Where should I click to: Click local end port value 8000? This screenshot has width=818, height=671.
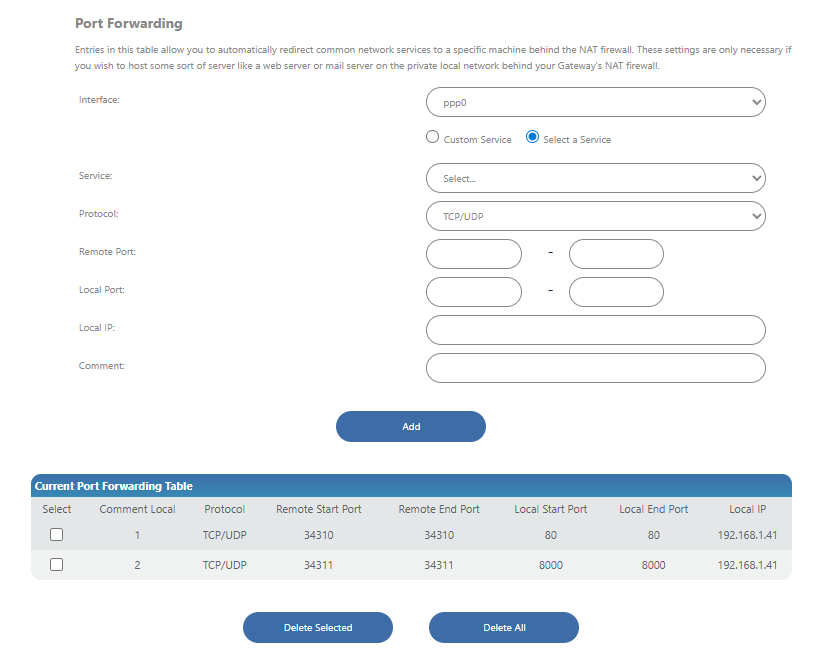pos(654,565)
